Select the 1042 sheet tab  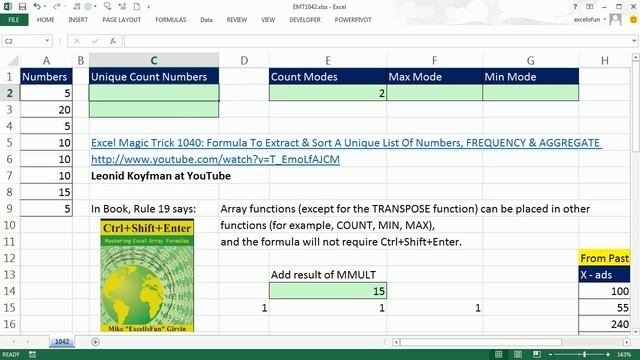[x=62, y=342]
